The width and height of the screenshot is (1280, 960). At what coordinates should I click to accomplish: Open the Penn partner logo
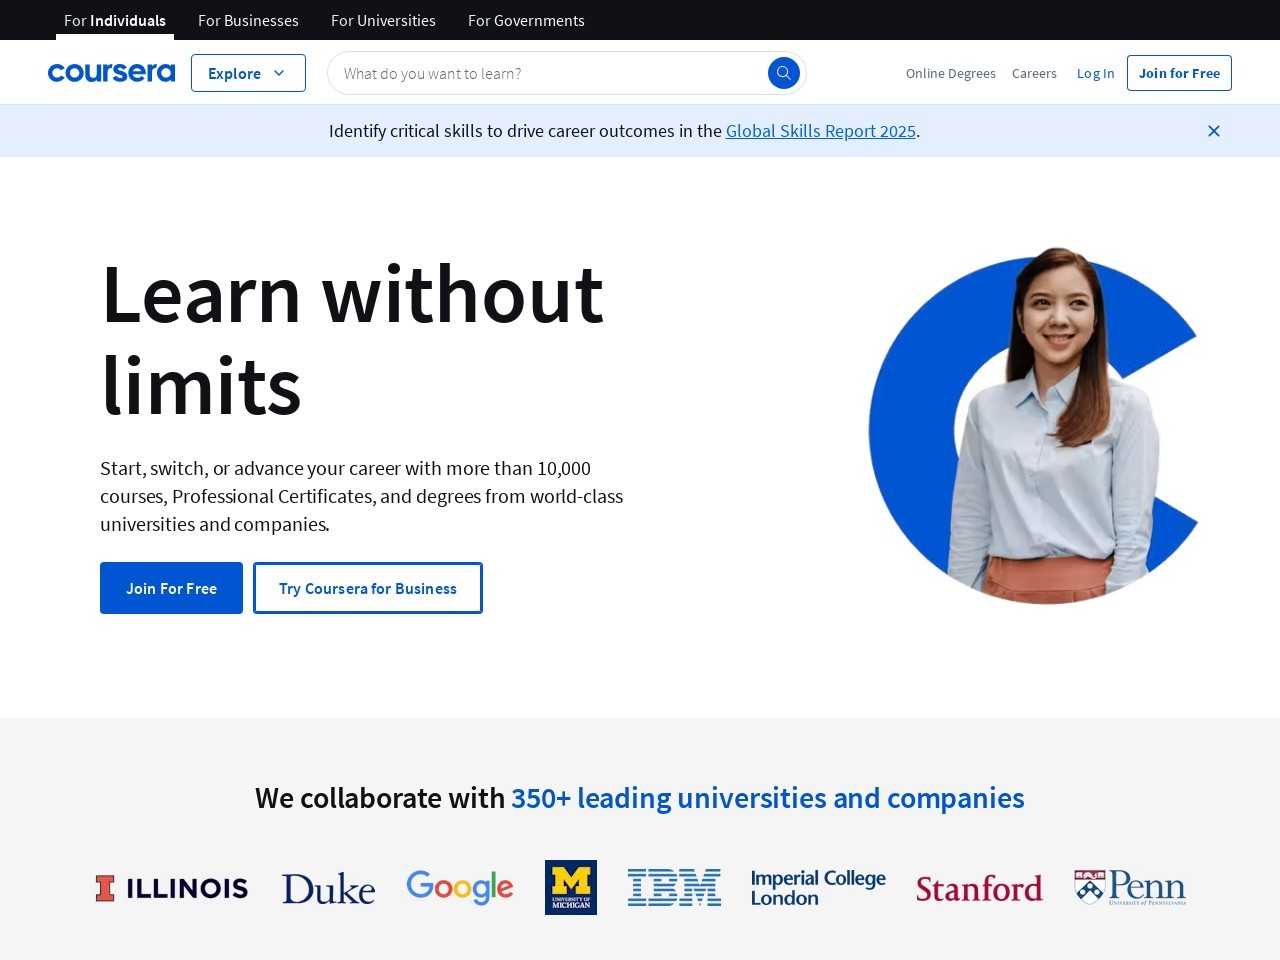pos(1130,888)
